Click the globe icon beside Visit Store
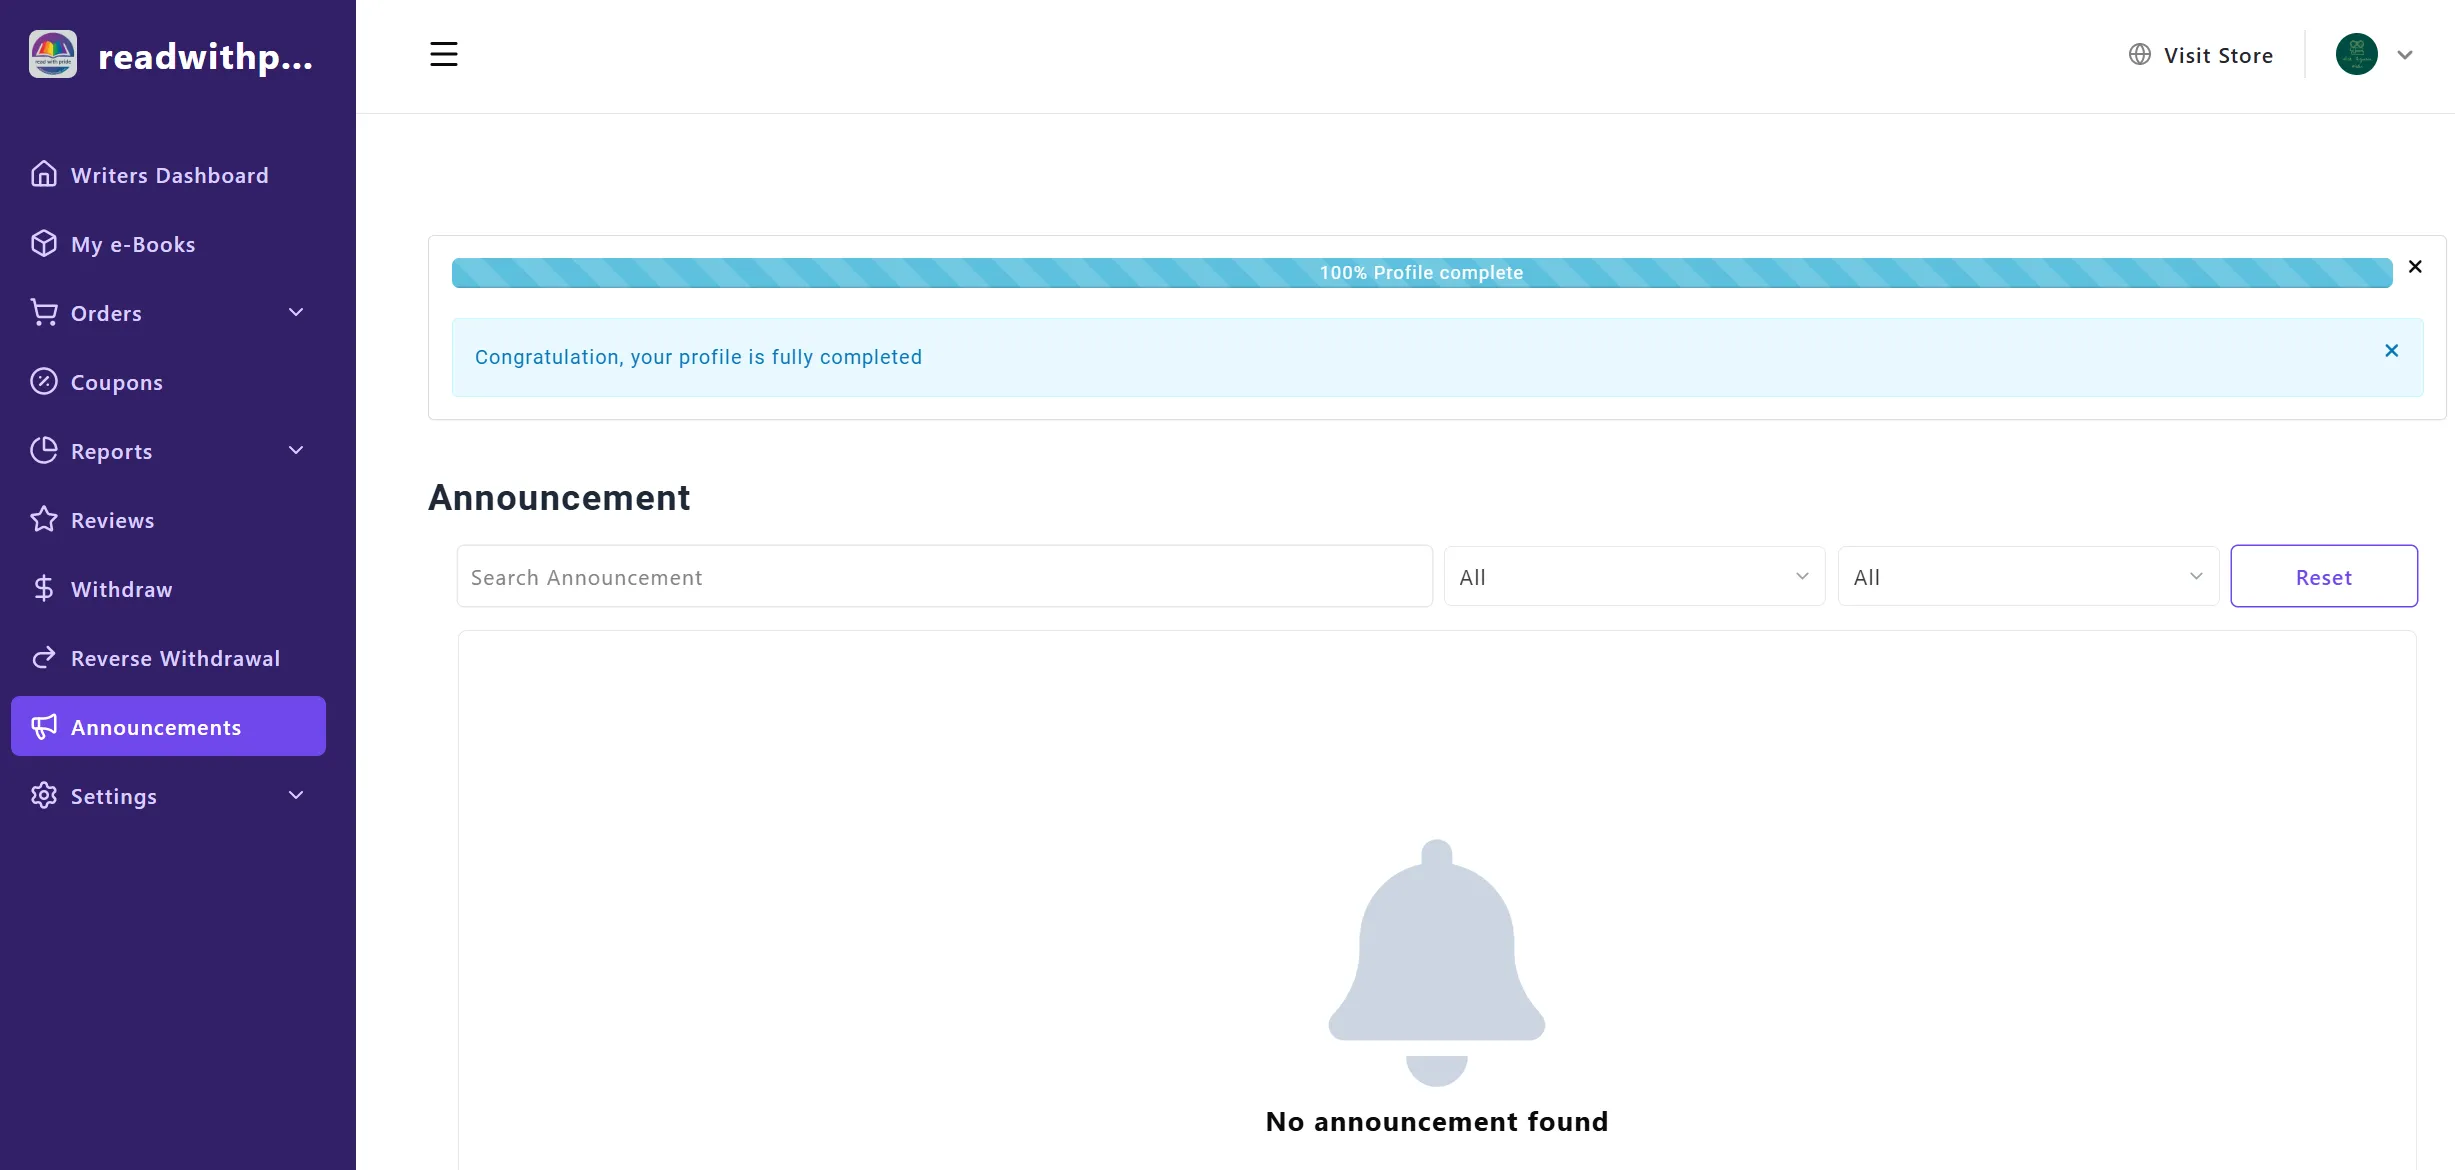Image resolution: width=2455 pixels, height=1170 pixels. click(x=2139, y=55)
